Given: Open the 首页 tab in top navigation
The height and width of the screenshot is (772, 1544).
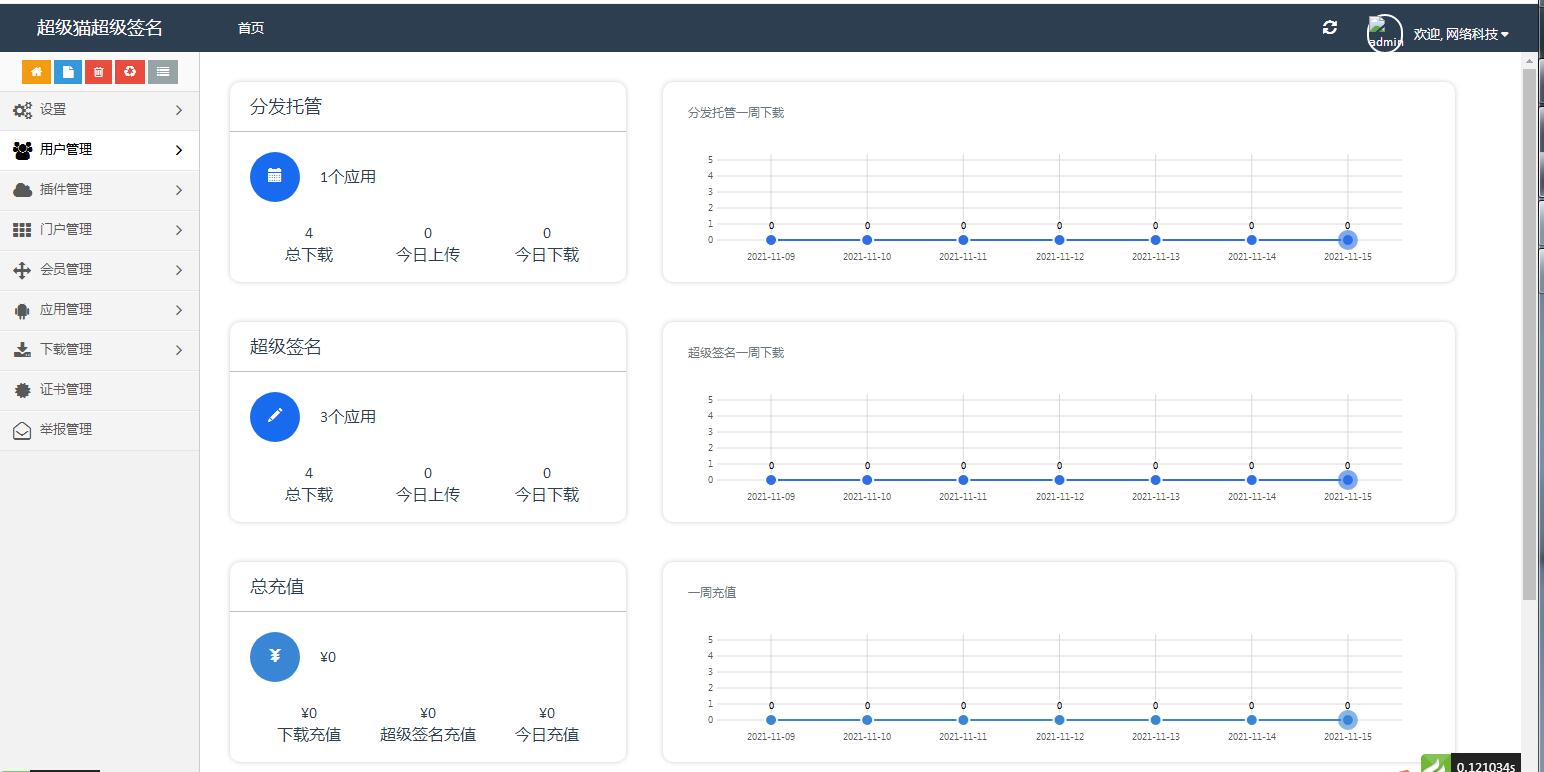Looking at the screenshot, I should coord(251,28).
